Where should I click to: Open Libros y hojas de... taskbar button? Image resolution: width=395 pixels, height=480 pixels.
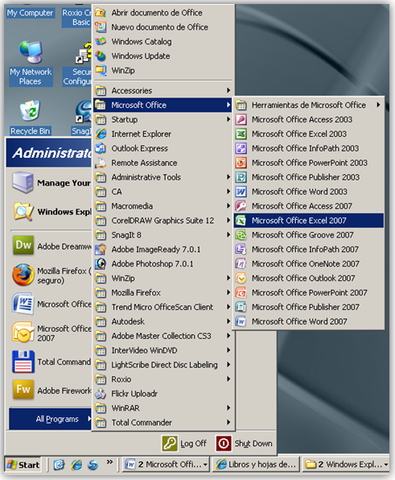point(255,464)
